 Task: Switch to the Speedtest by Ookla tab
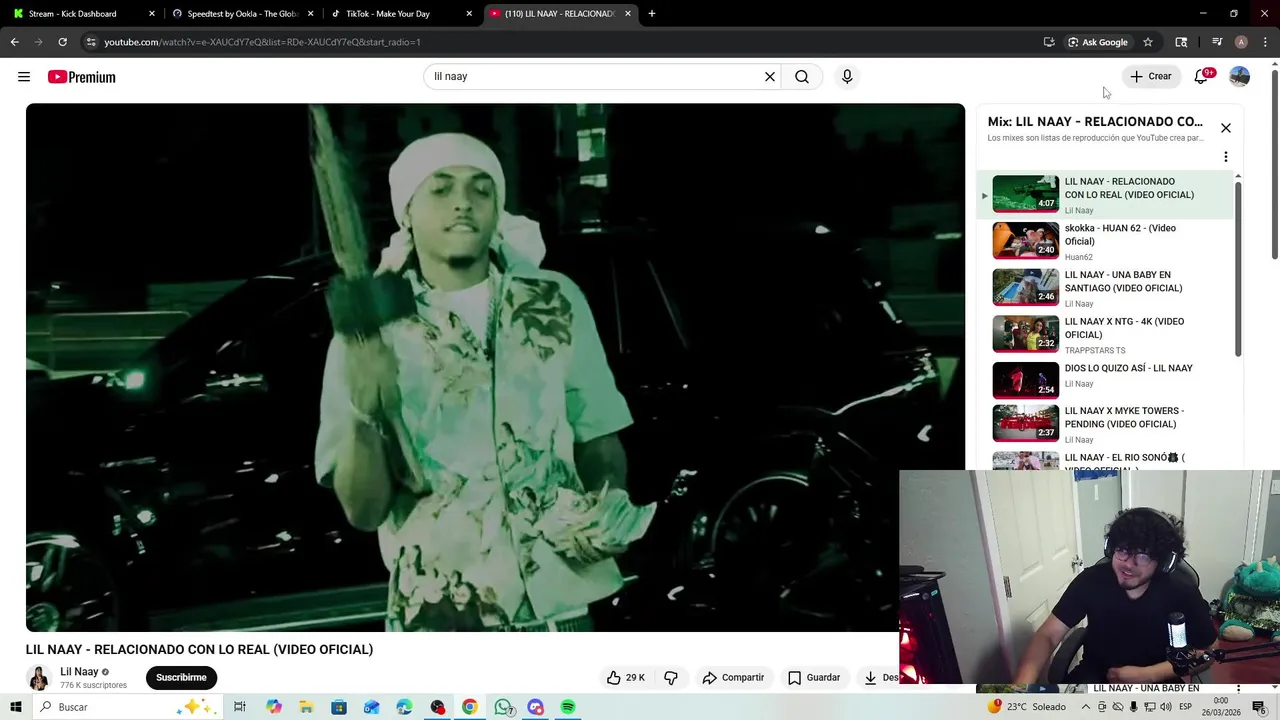point(243,14)
